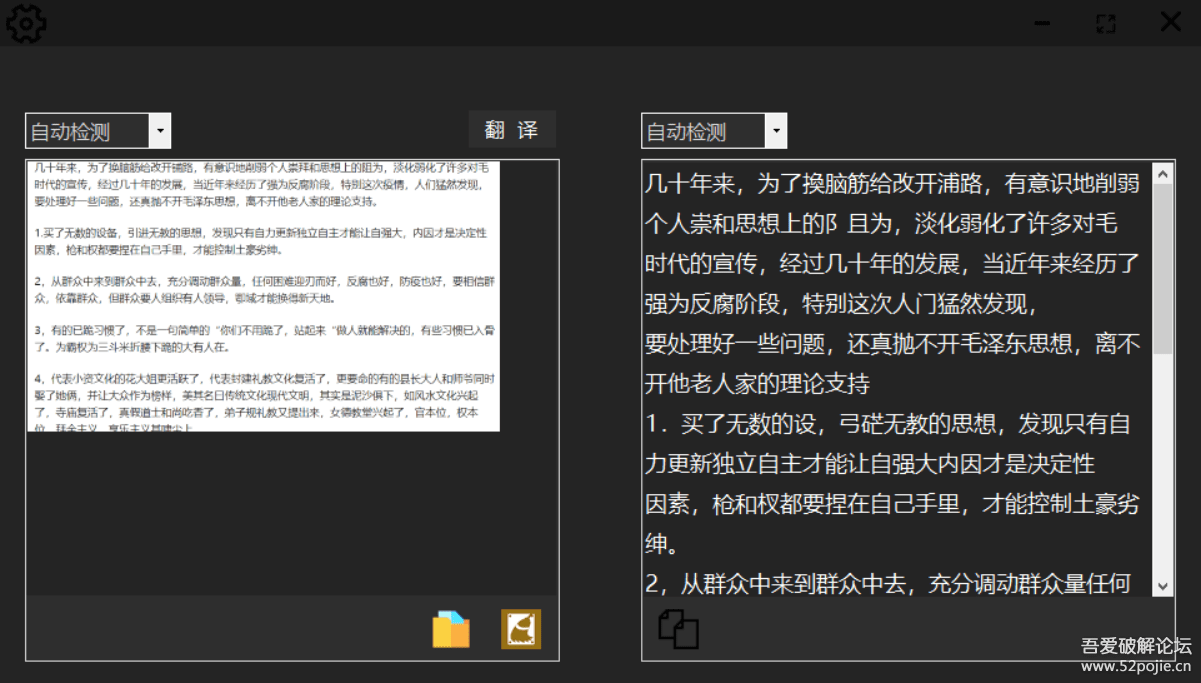
Task: Click the scanned document thumbnail
Action: point(264,296)
